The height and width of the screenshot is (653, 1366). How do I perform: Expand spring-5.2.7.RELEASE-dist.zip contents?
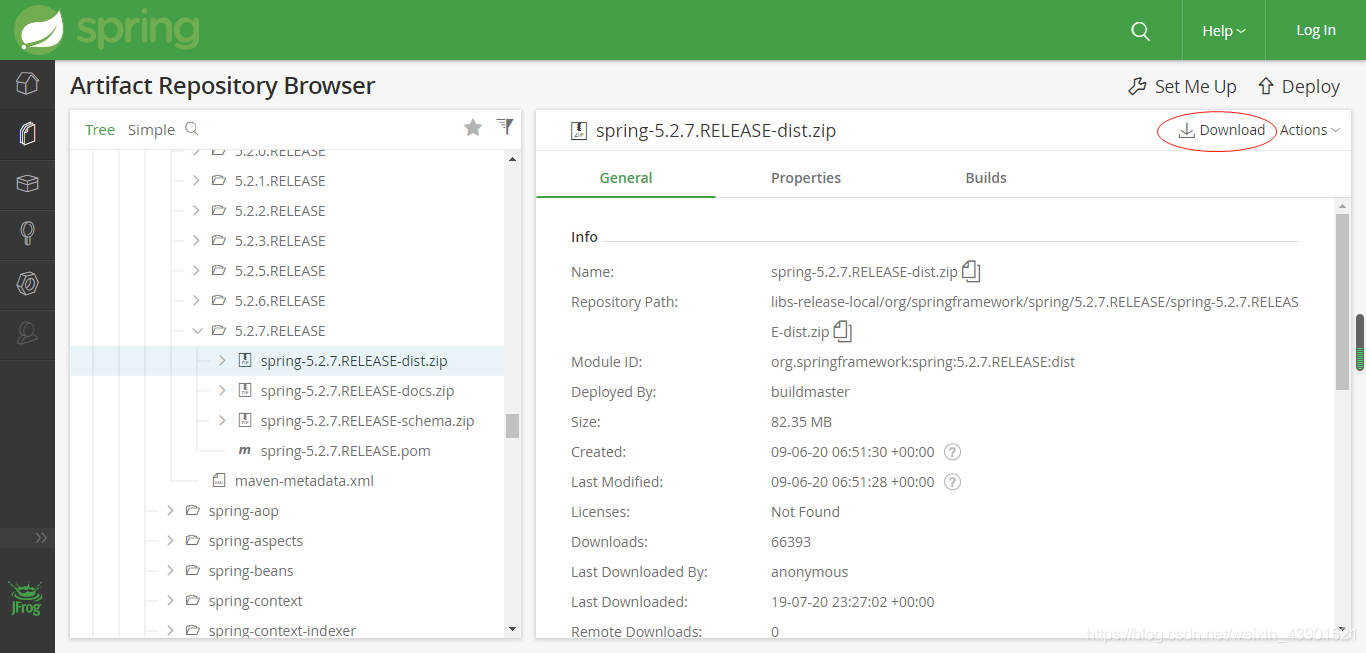click(223, 361)
